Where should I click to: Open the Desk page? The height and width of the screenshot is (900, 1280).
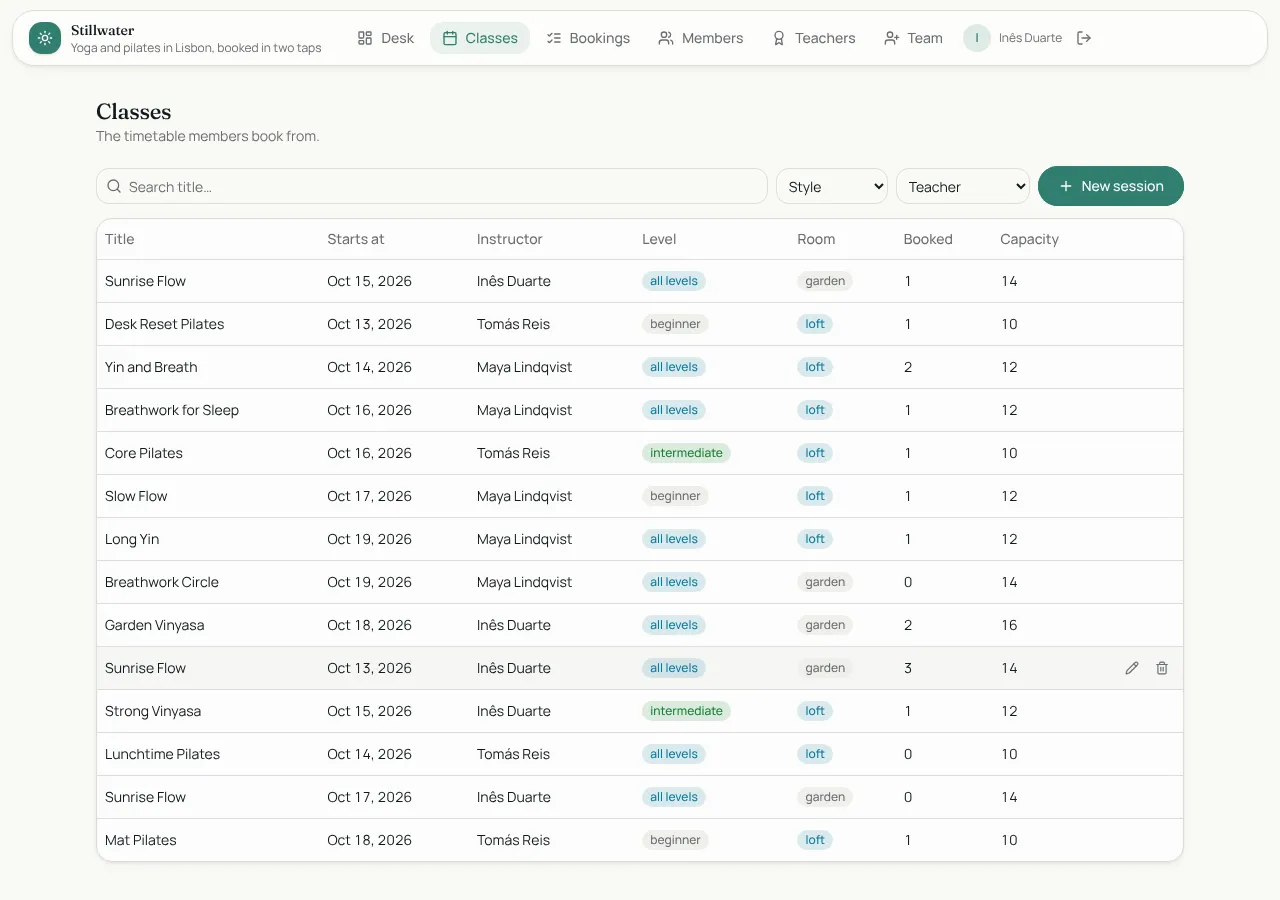point(386,38)
